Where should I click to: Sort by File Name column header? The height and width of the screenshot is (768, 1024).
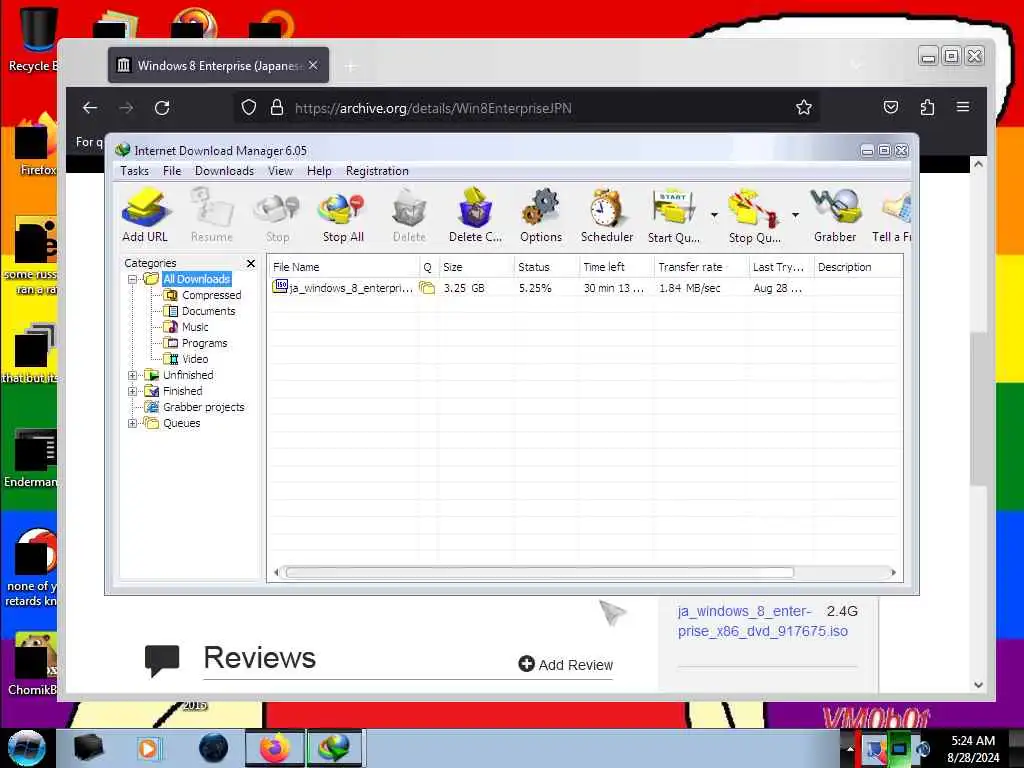[344, 267]
